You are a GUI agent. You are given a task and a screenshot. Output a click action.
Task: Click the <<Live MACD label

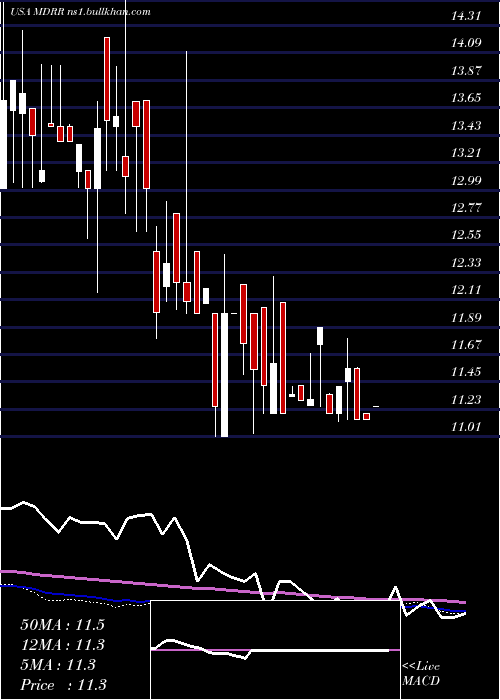tap(421, 674)
